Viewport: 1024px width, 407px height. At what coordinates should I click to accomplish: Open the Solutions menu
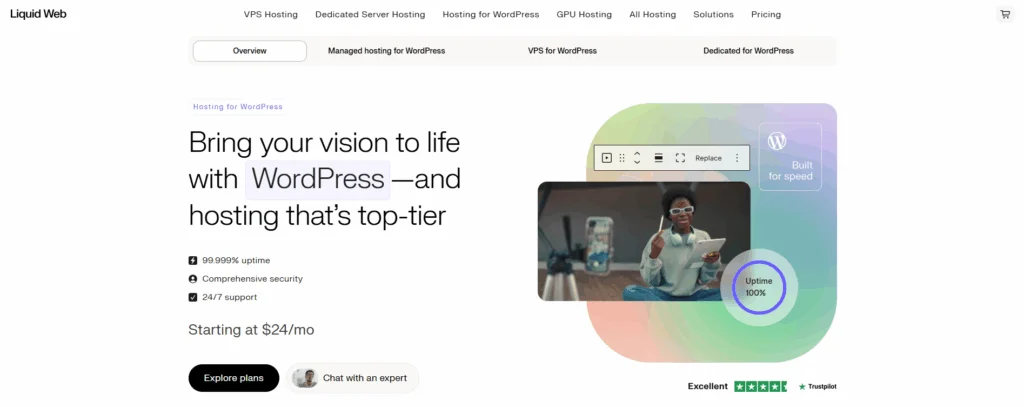pyautogui.click(x=713, y=14)
